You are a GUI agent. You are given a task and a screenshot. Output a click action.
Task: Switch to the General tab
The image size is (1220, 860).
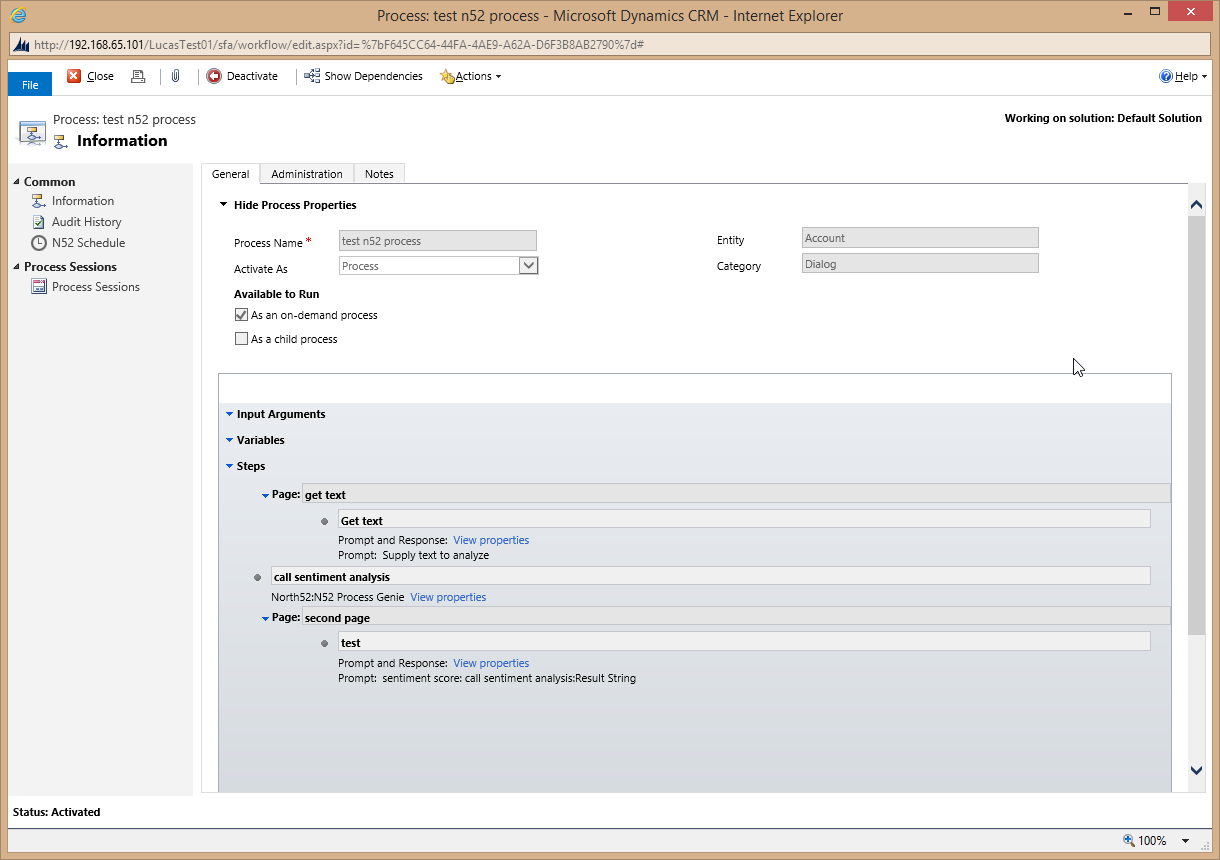230,174
